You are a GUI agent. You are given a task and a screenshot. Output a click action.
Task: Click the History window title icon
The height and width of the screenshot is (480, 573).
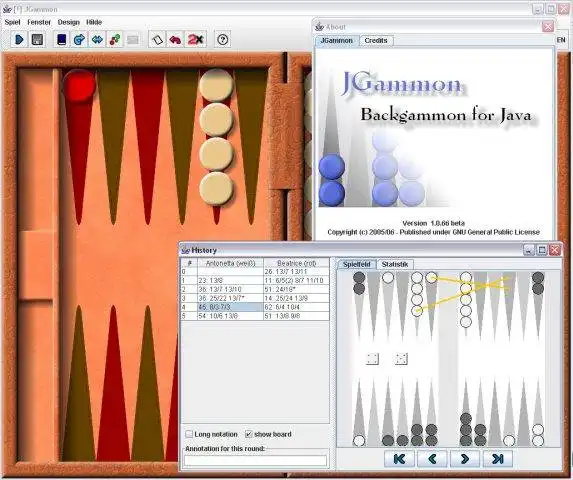pos(185,250)
